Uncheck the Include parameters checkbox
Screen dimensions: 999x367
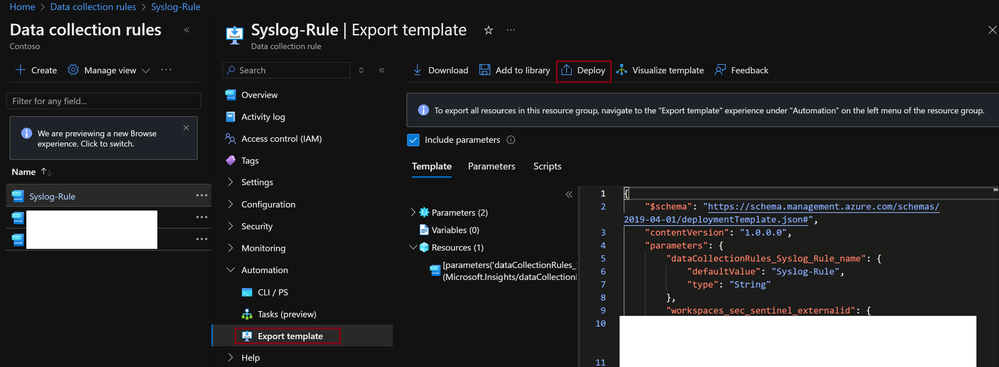click(413, 140)
